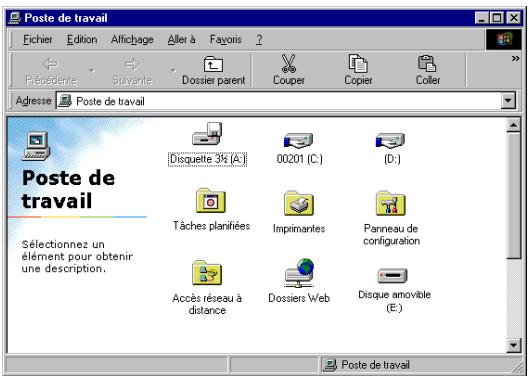529x376 pixels.
Task: Click the Coller clipboard toolbar icon
Action: pyautogui.click(x=427, y=63)
